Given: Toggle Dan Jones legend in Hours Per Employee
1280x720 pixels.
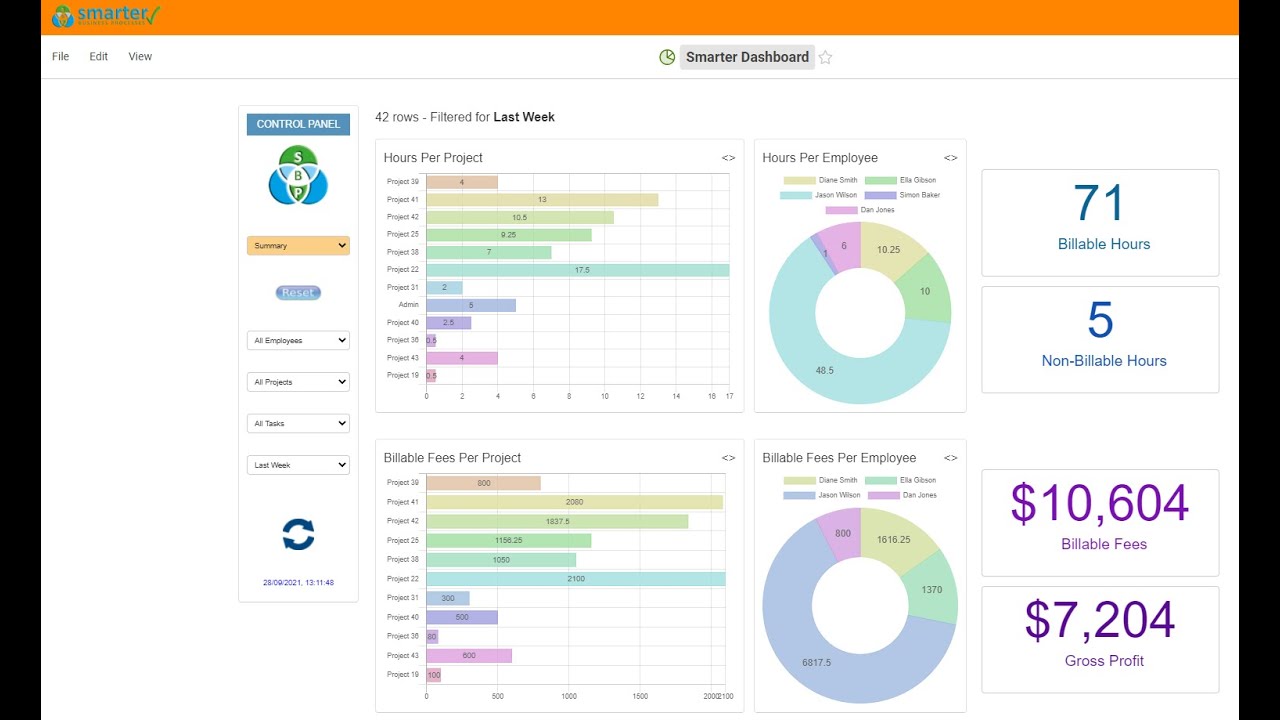Looking at the screenshot, I should pyautogui.click(x=860, y=210).
